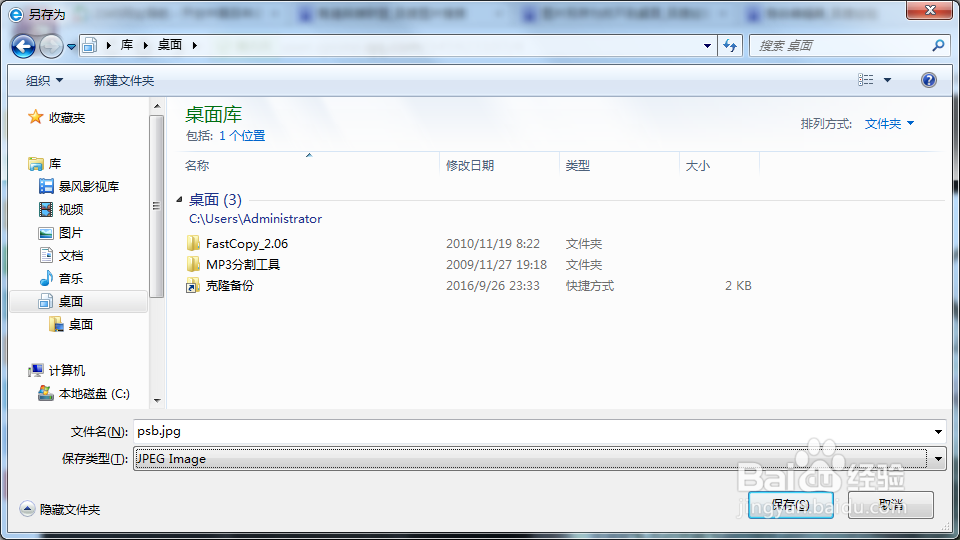
Task: Open the 图片 library
Action: 70,233
